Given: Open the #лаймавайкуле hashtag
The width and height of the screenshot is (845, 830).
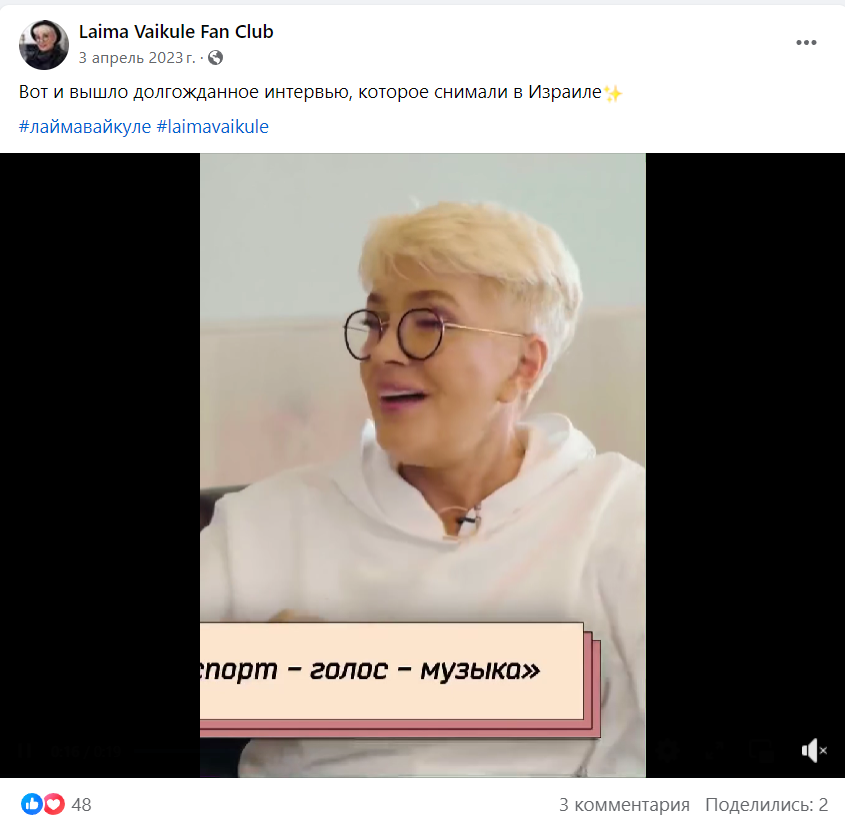Looking at the screenshot, I should [85, 127].
